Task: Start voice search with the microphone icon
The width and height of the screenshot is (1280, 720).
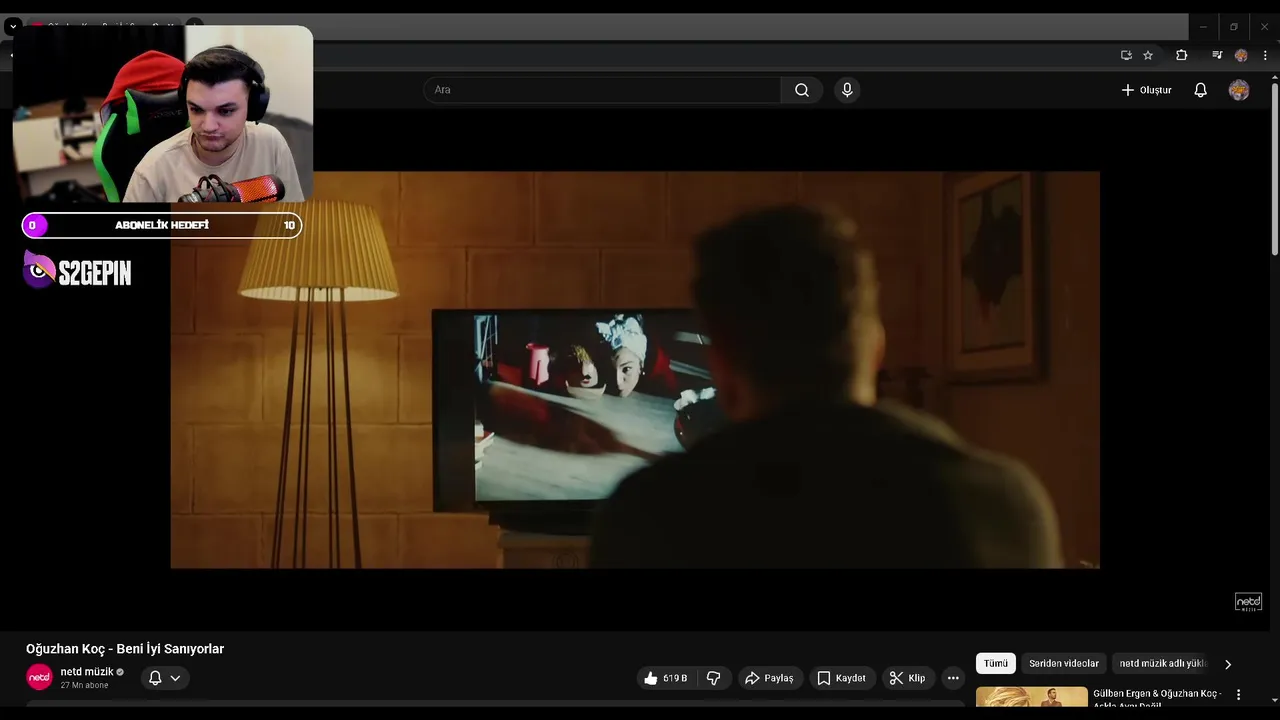Action: pos(847,90)
